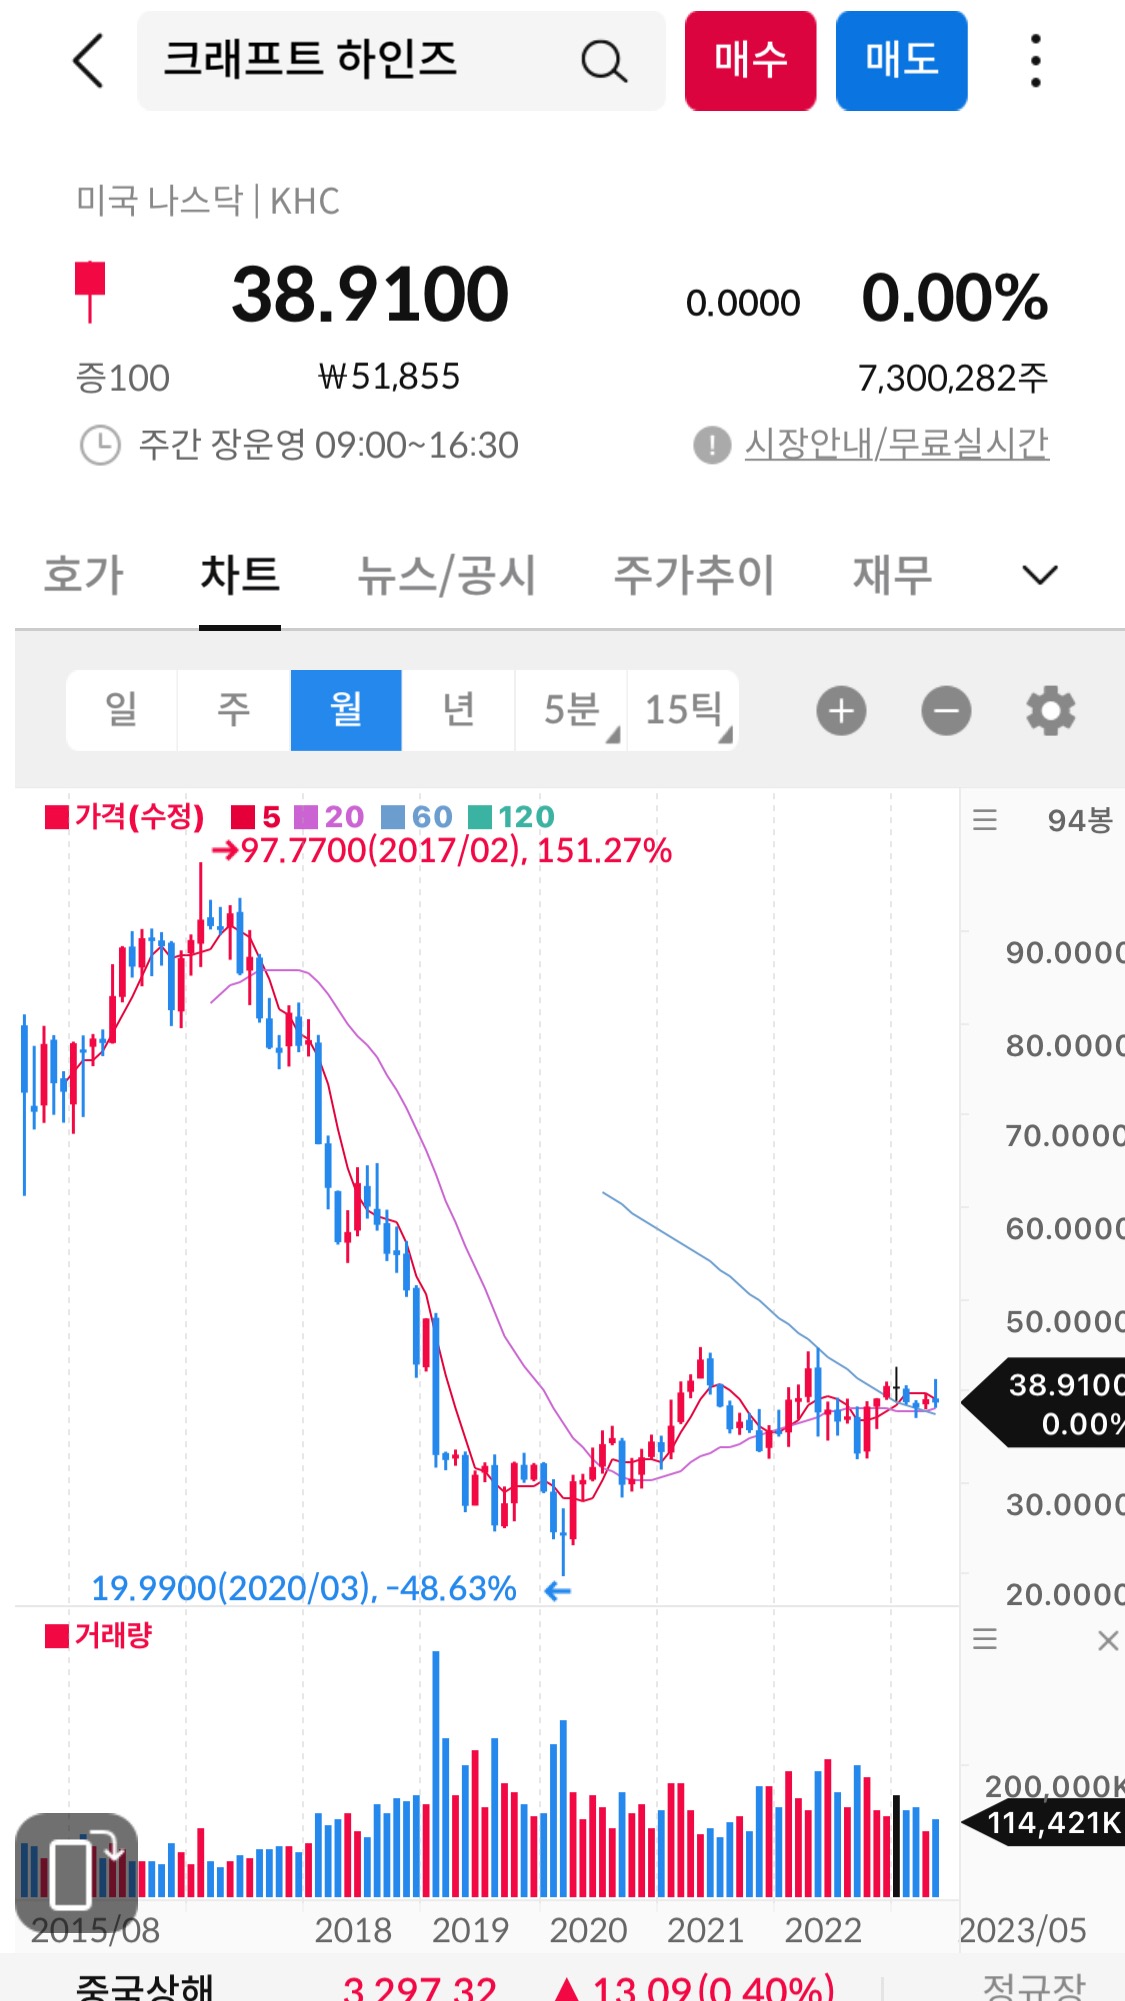
Task: Open the 5분 interval dropdown
Action: tap(570, 709)
